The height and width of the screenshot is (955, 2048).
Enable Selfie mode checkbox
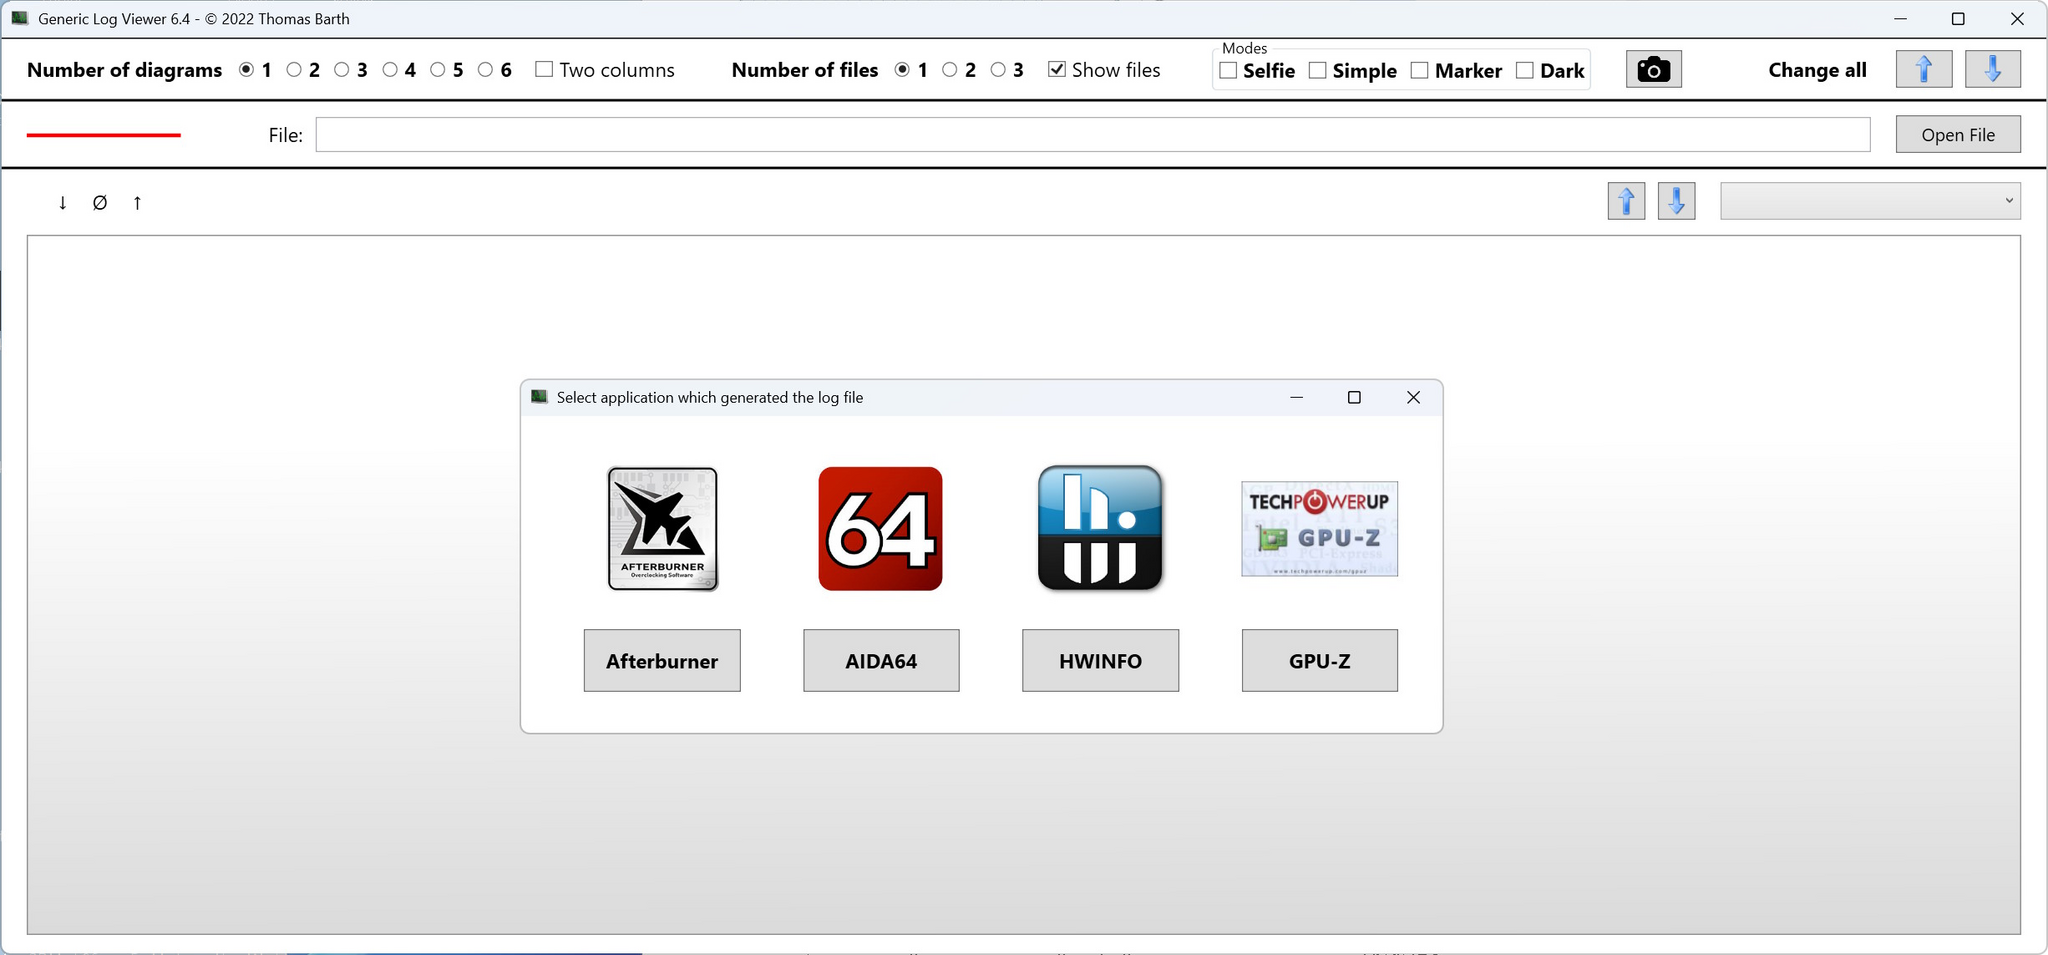(x=1229, y=70)
